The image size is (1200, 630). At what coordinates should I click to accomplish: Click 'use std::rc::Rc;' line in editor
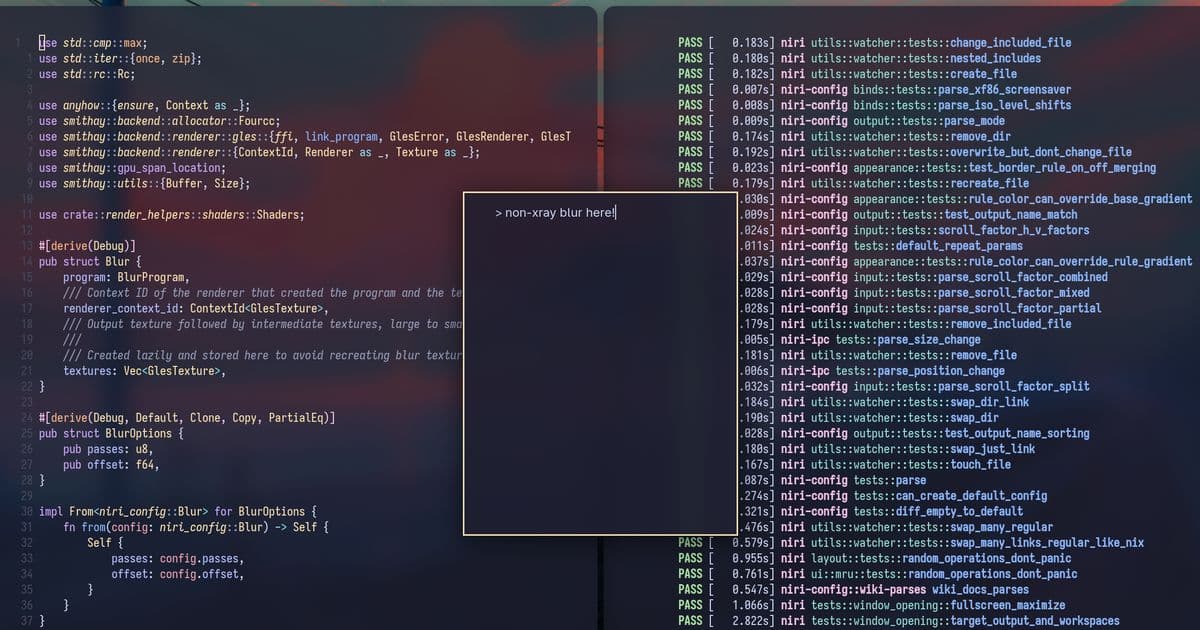point(87,74)
